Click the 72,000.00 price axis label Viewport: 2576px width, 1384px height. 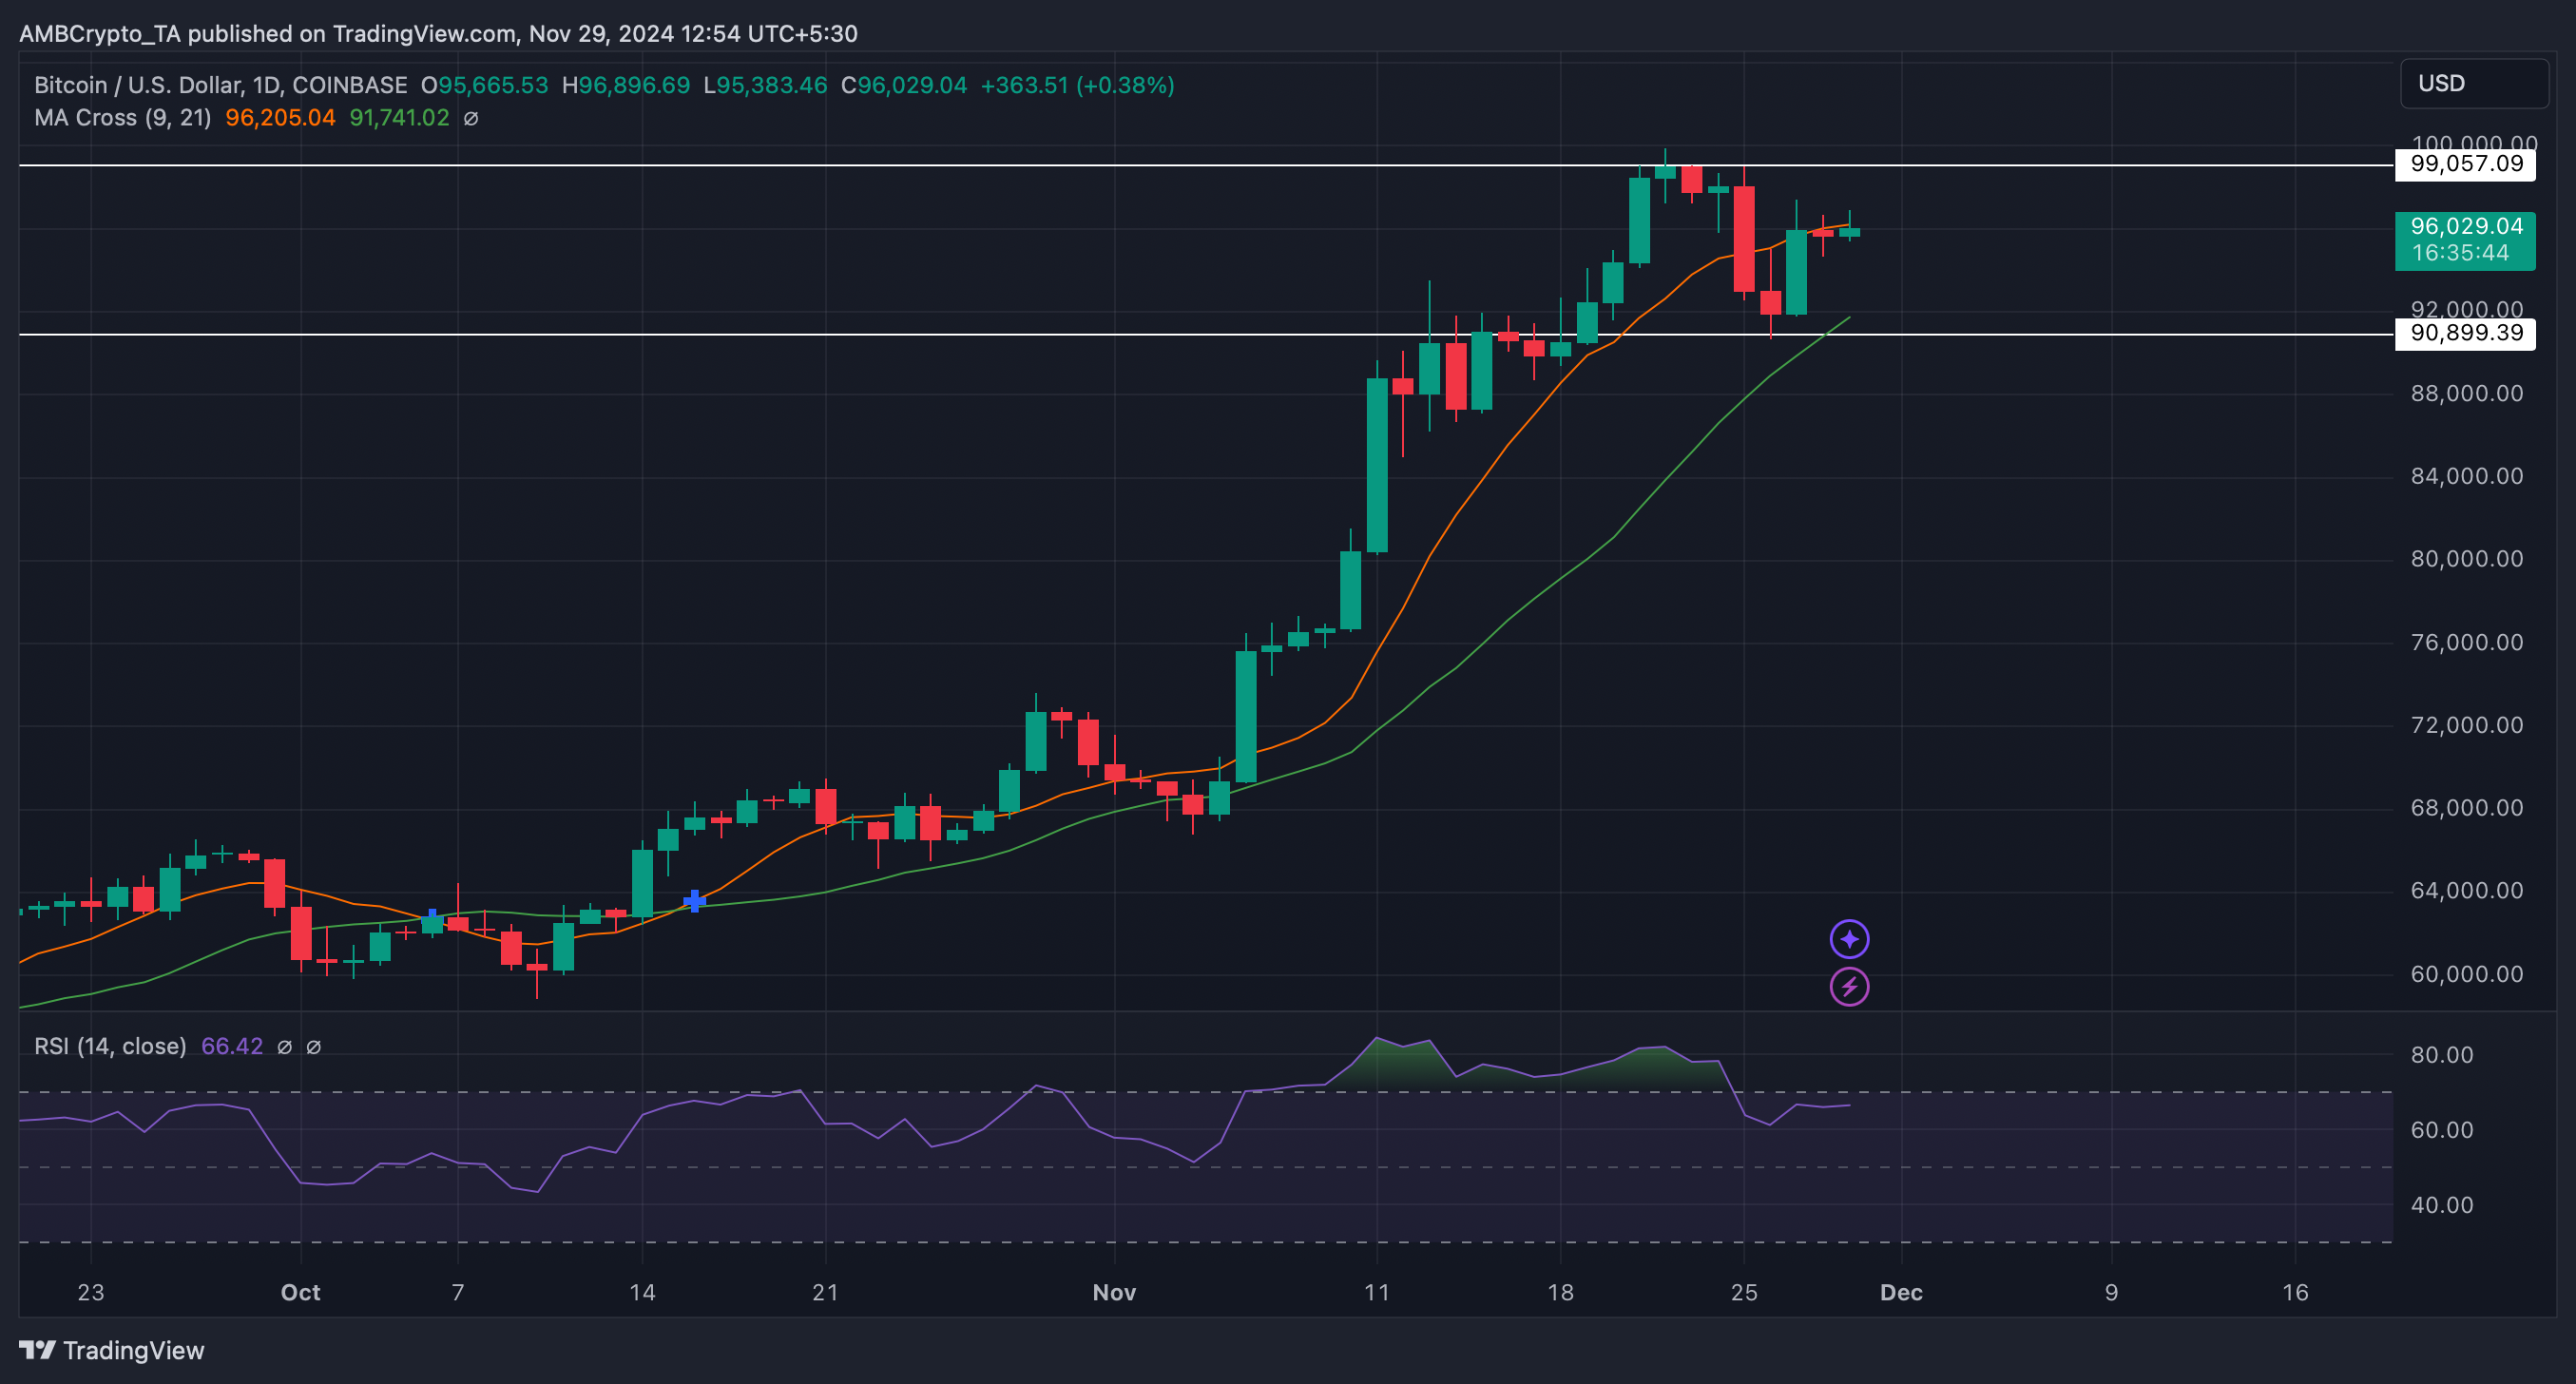pyautogui.click(x=2466, y=725)
